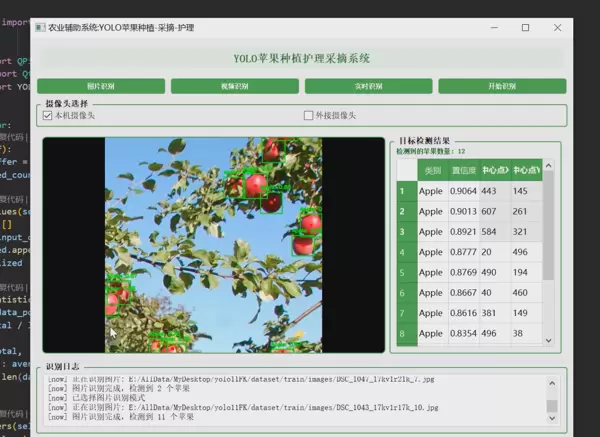Select row header number 5 in table
The height and width of the screenshot is (437, 600).
[403, 273]
